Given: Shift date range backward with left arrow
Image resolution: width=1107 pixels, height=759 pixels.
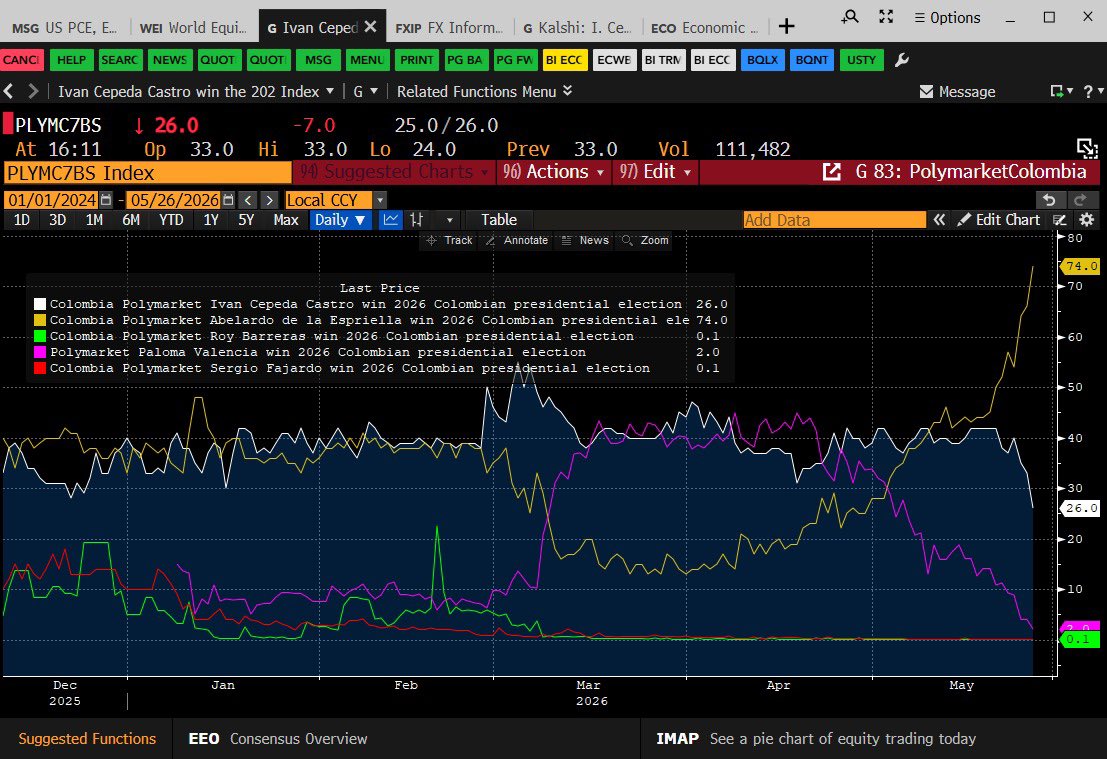Looking at the screenshot, I should [x=248, y=200].
